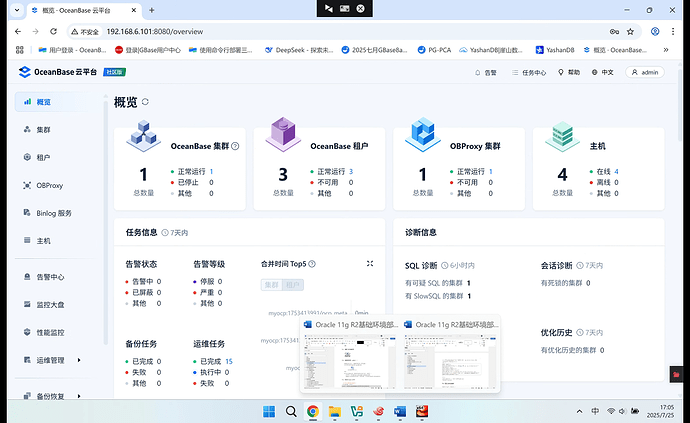This screenshot has height=423, width=690.
Task: Bookmark this page with the star icon
Action: click(x=631, y=32)
